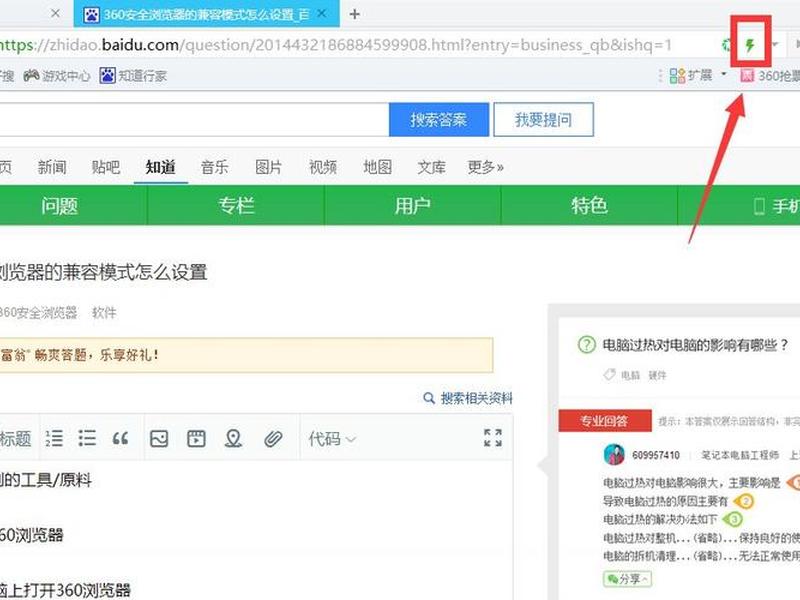800x600 pixels.
Task: Open the 分享 share dropdown
Action: (628, 579)
